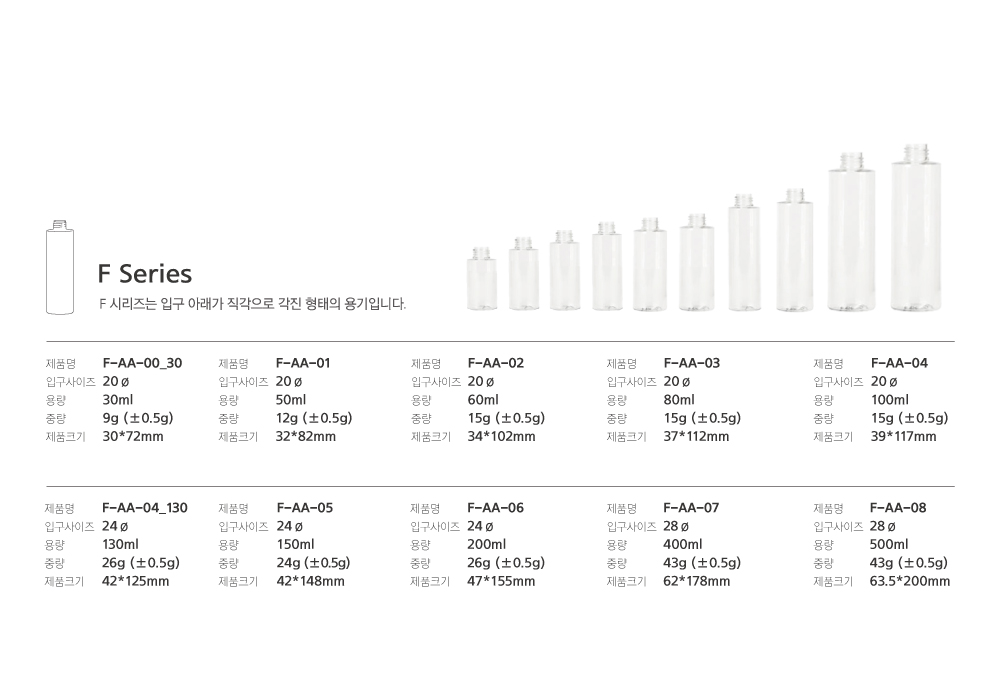
Task: Click the 500ml capacity value
Action: [x=889, y=545]
